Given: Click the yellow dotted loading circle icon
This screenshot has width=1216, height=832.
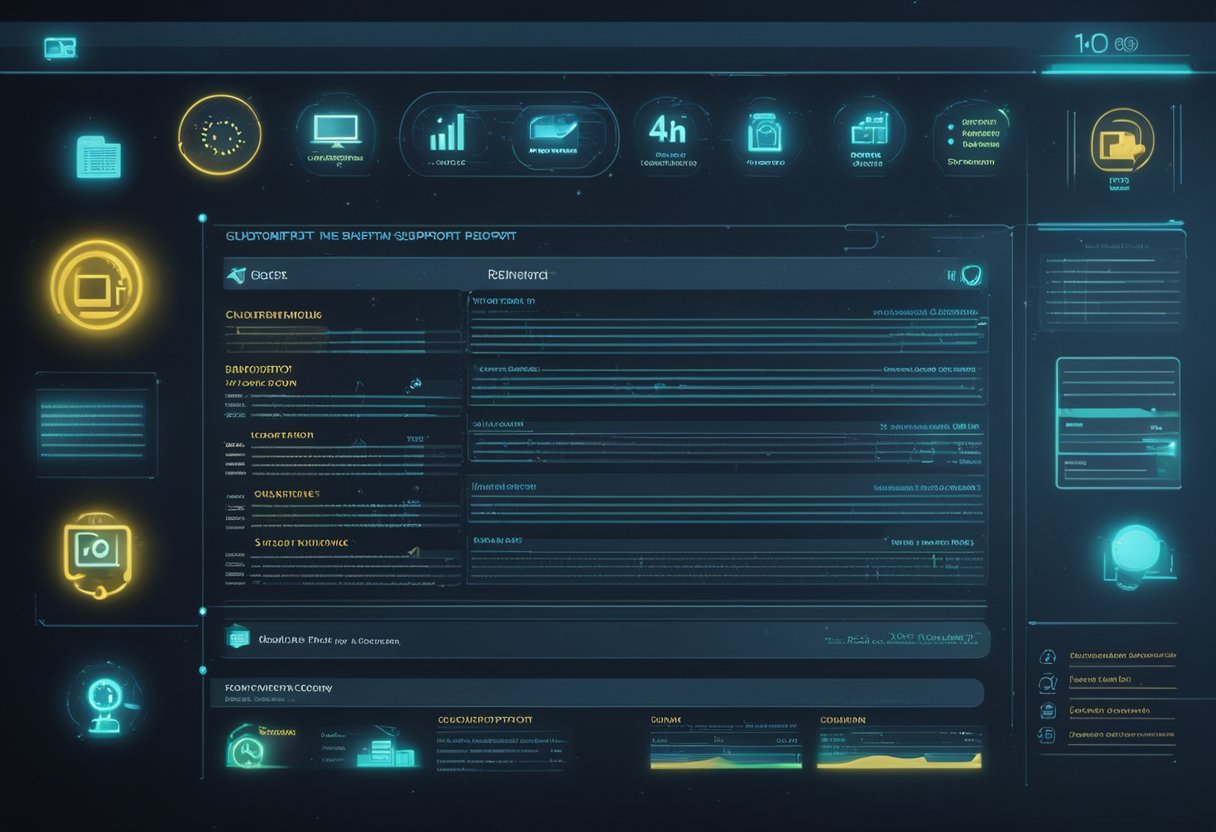Looking at the screenshot, I should click(220, 135).
